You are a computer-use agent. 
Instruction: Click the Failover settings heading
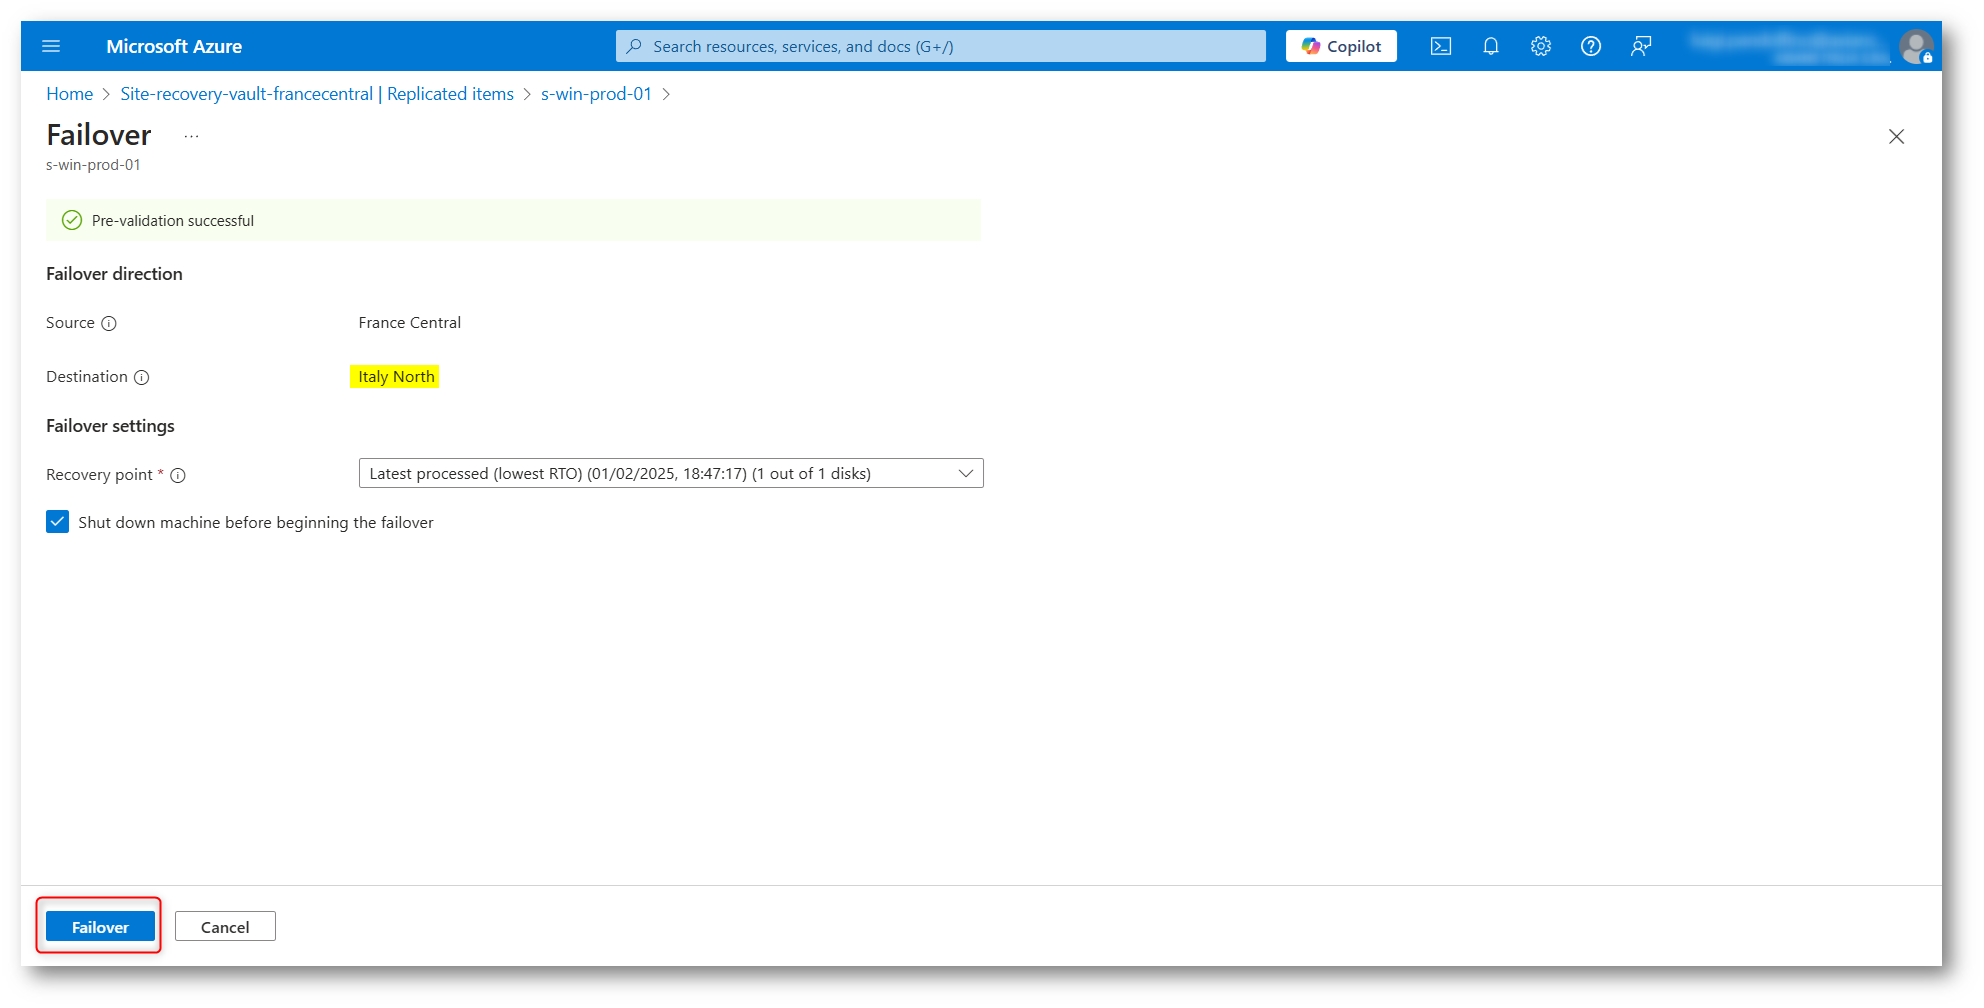110,426
